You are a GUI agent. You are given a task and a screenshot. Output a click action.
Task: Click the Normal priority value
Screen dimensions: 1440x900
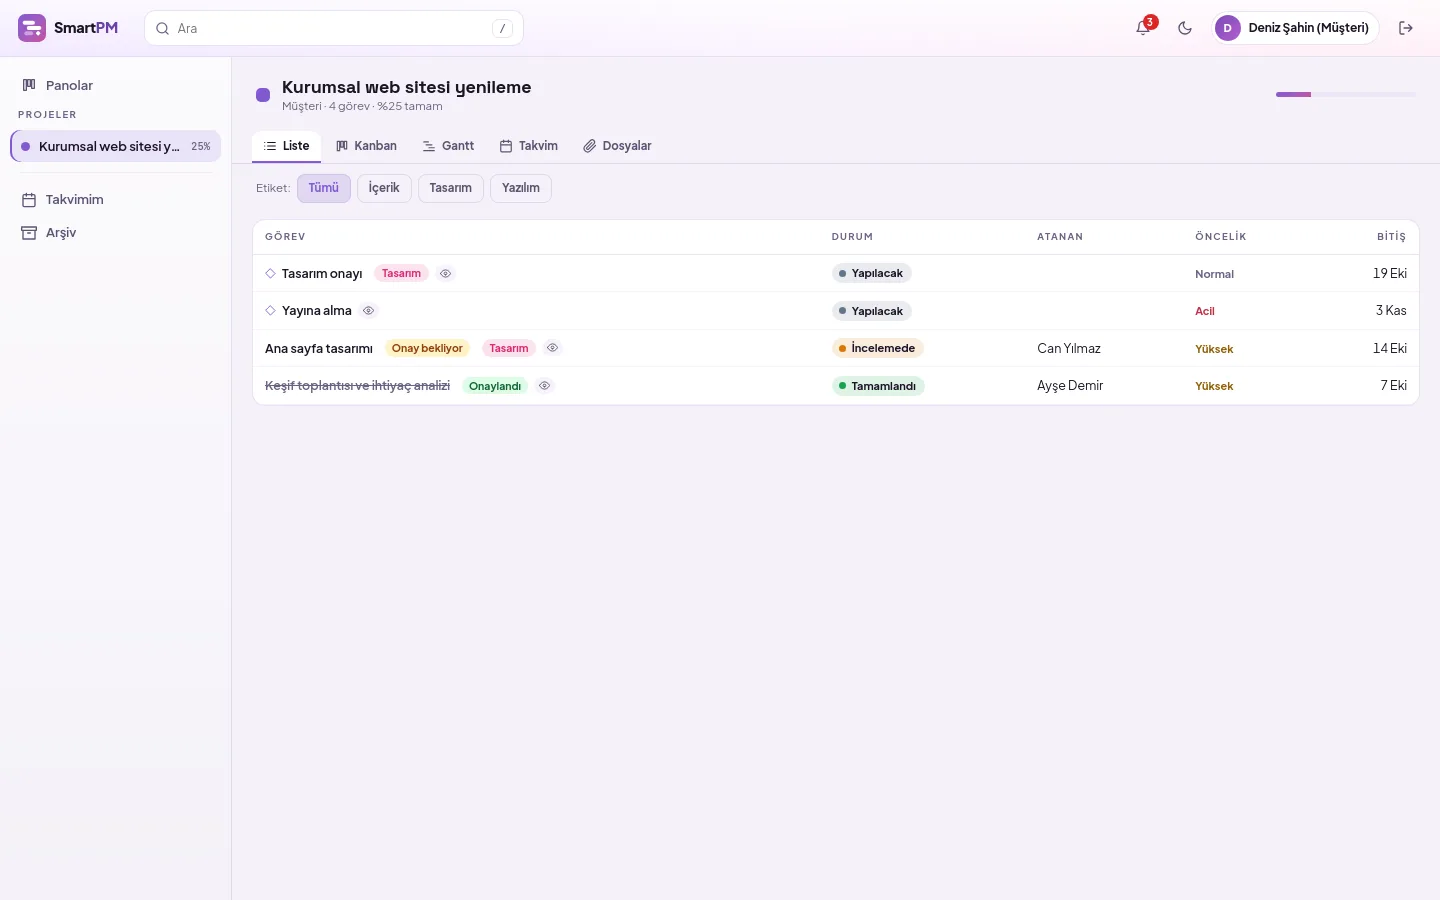pyautogui.click(x=1214, y=274)
